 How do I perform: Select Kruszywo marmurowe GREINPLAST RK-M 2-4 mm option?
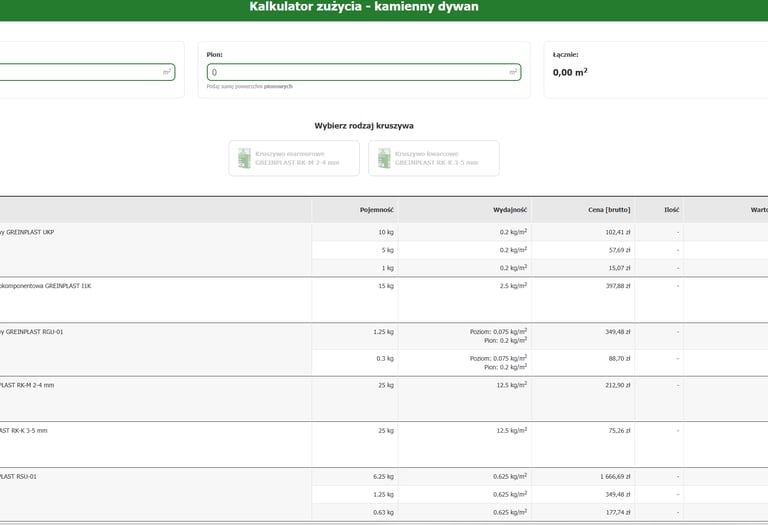(x=294, y=158)
